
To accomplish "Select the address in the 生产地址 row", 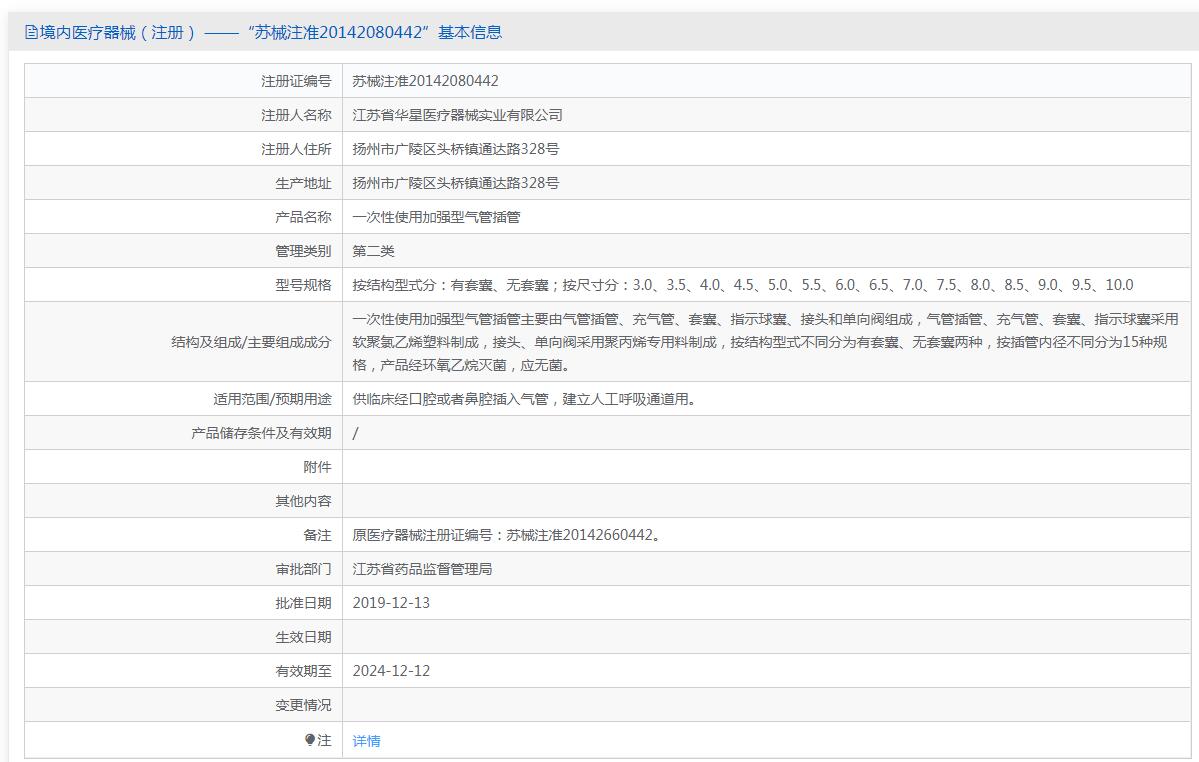I will [456, 183].
